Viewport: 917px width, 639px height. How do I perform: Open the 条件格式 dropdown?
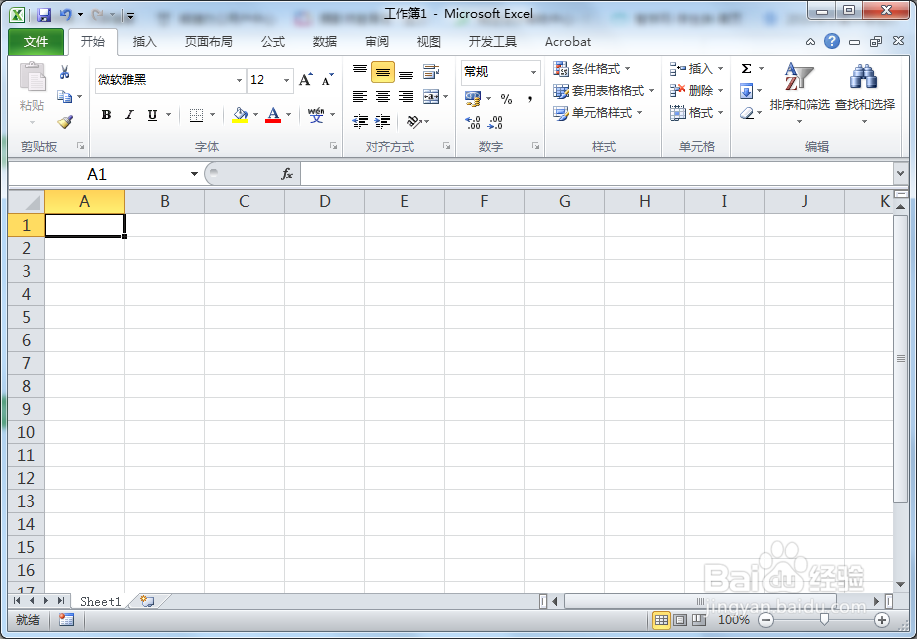pyautogui.click(x=592, y=68)
